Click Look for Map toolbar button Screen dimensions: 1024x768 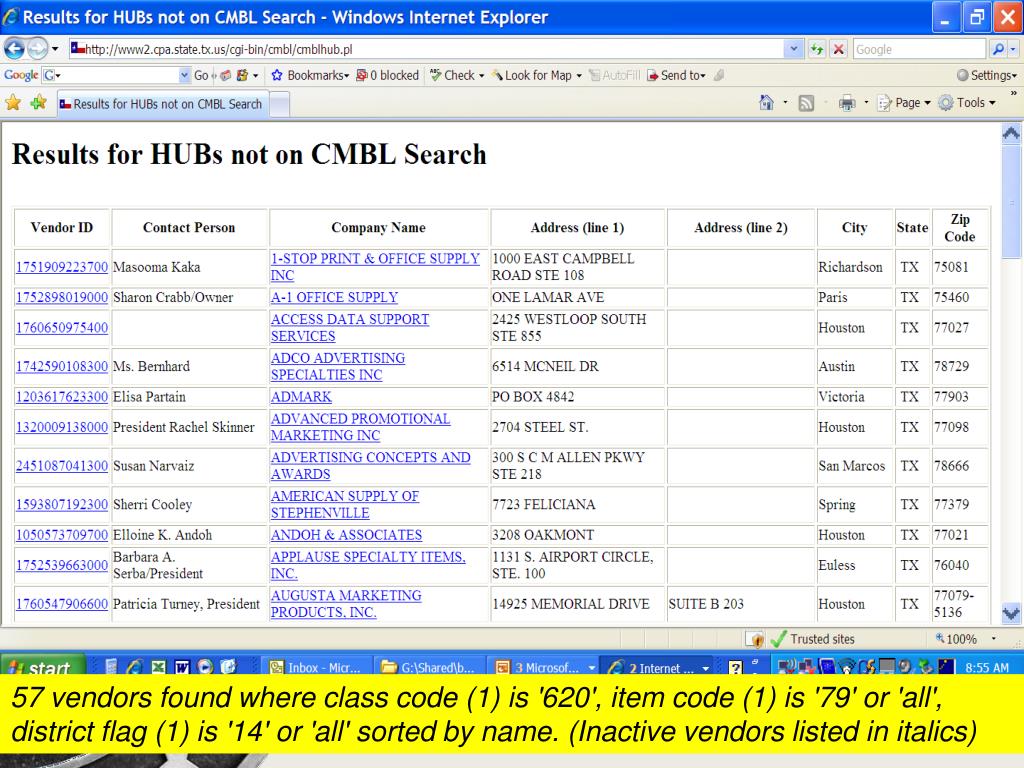[x=536, y=75]
